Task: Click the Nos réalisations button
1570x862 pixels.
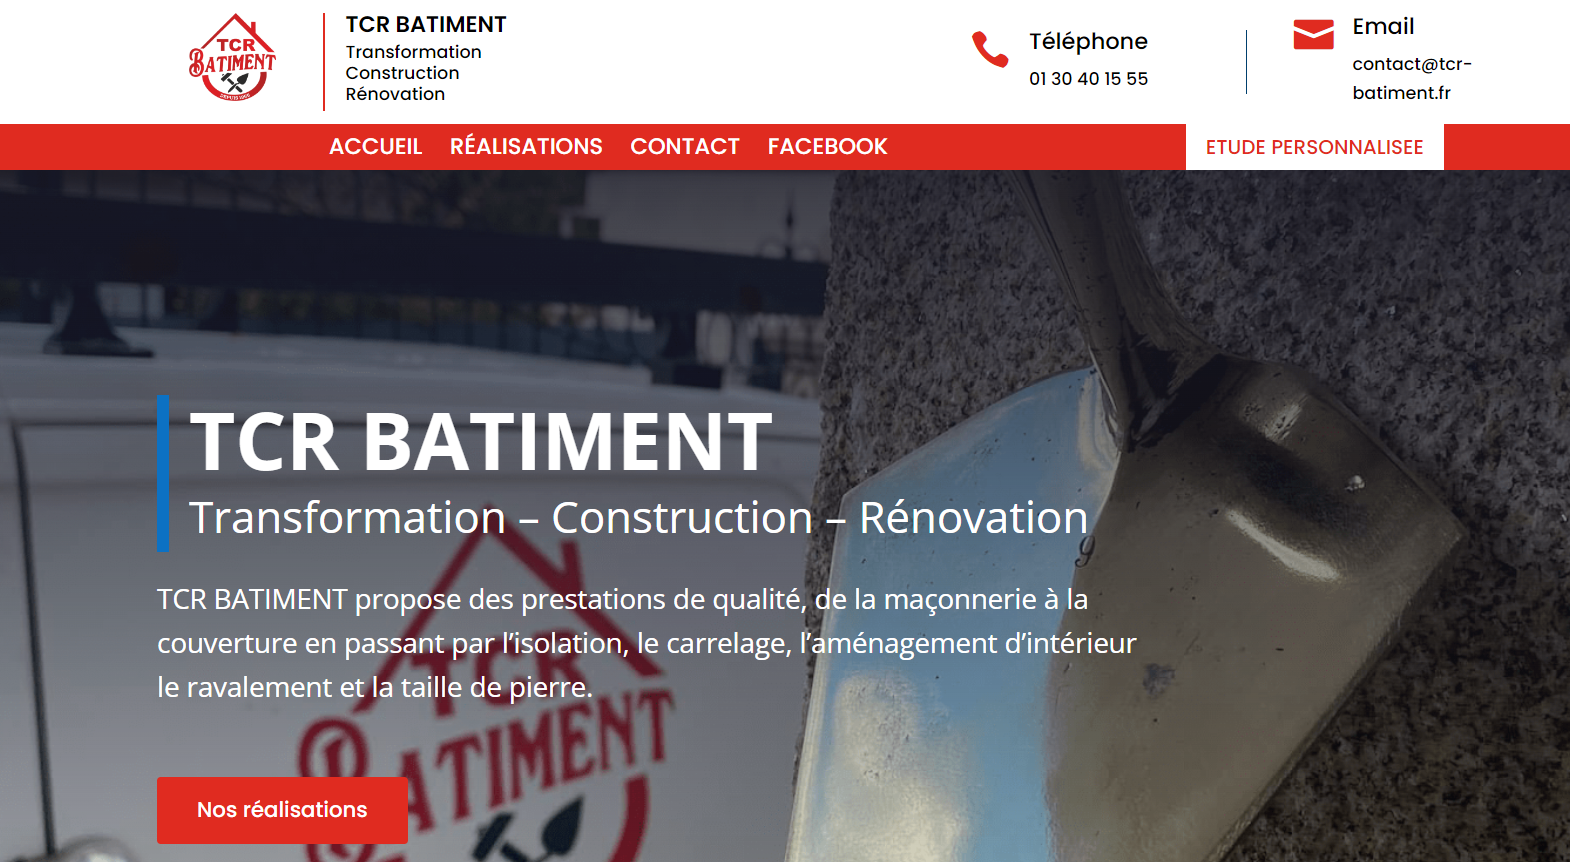Action: point(282,810)
